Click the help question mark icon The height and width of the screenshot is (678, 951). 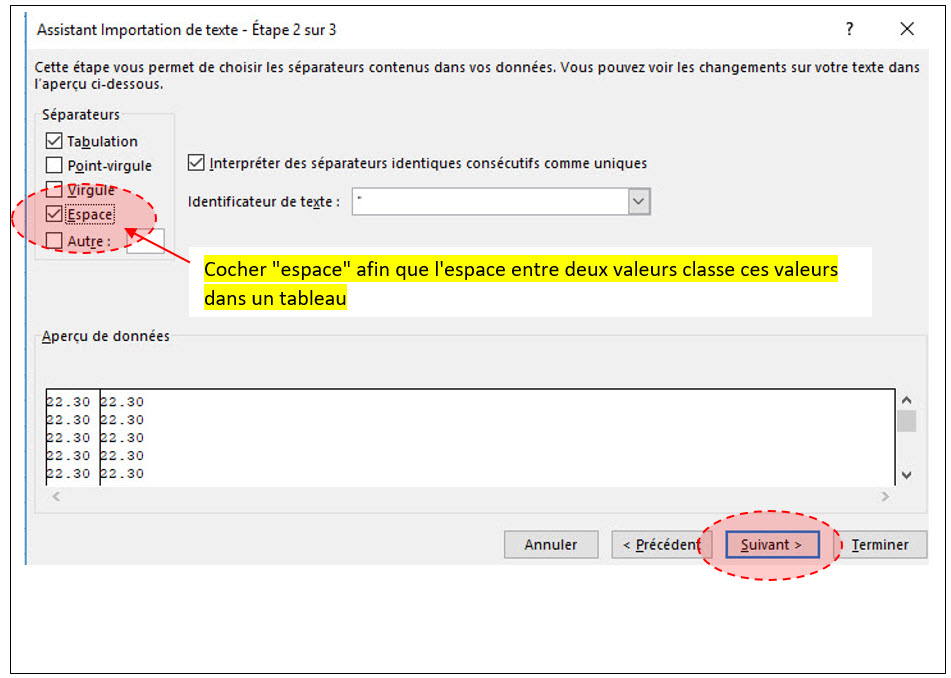(850, 29)
